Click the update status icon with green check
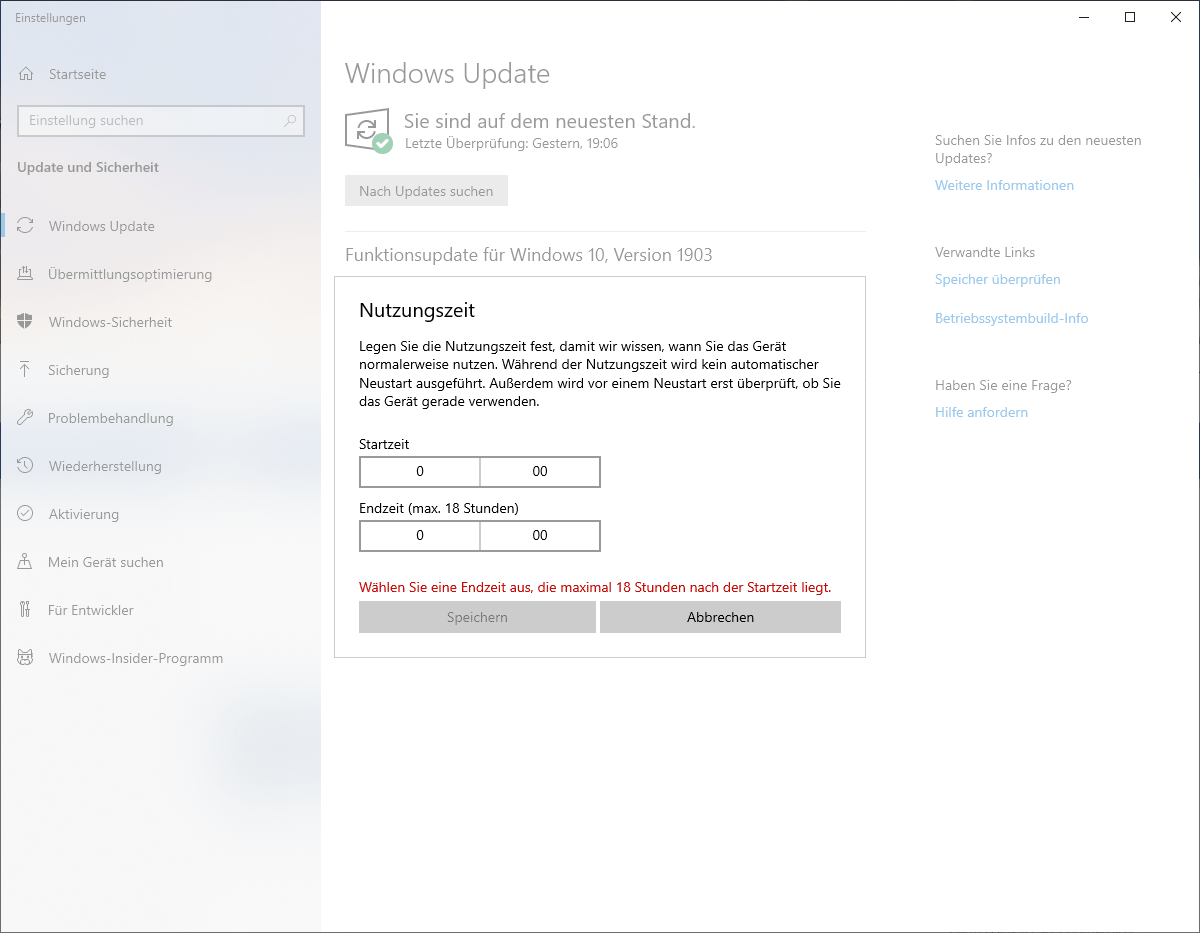The height and width of the screenshot is (933, 1200). pyautogui.click(x=368, y=131)
